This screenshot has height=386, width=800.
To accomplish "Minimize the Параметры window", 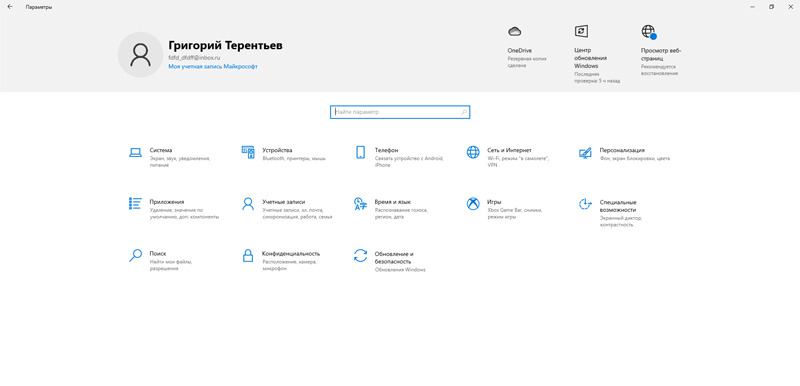I will pos(752,7).
